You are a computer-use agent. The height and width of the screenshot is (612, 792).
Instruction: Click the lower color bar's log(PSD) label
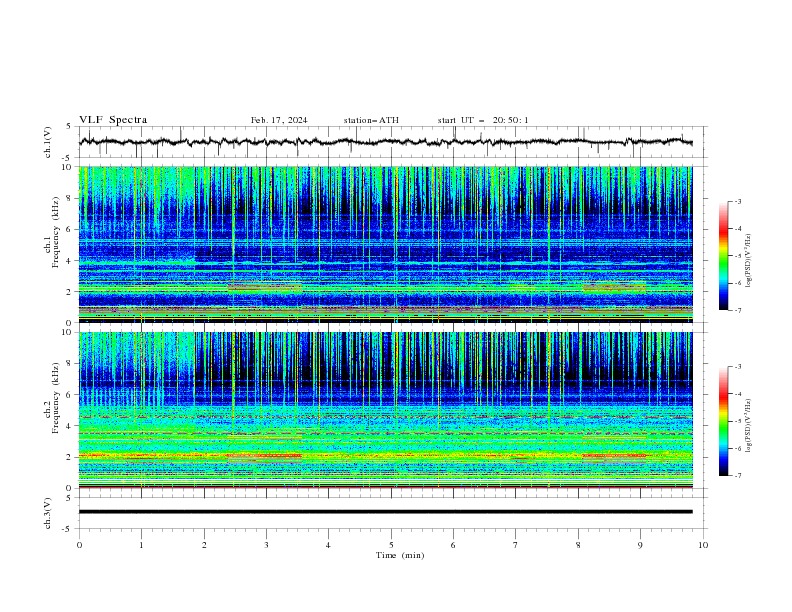(748, 426)
